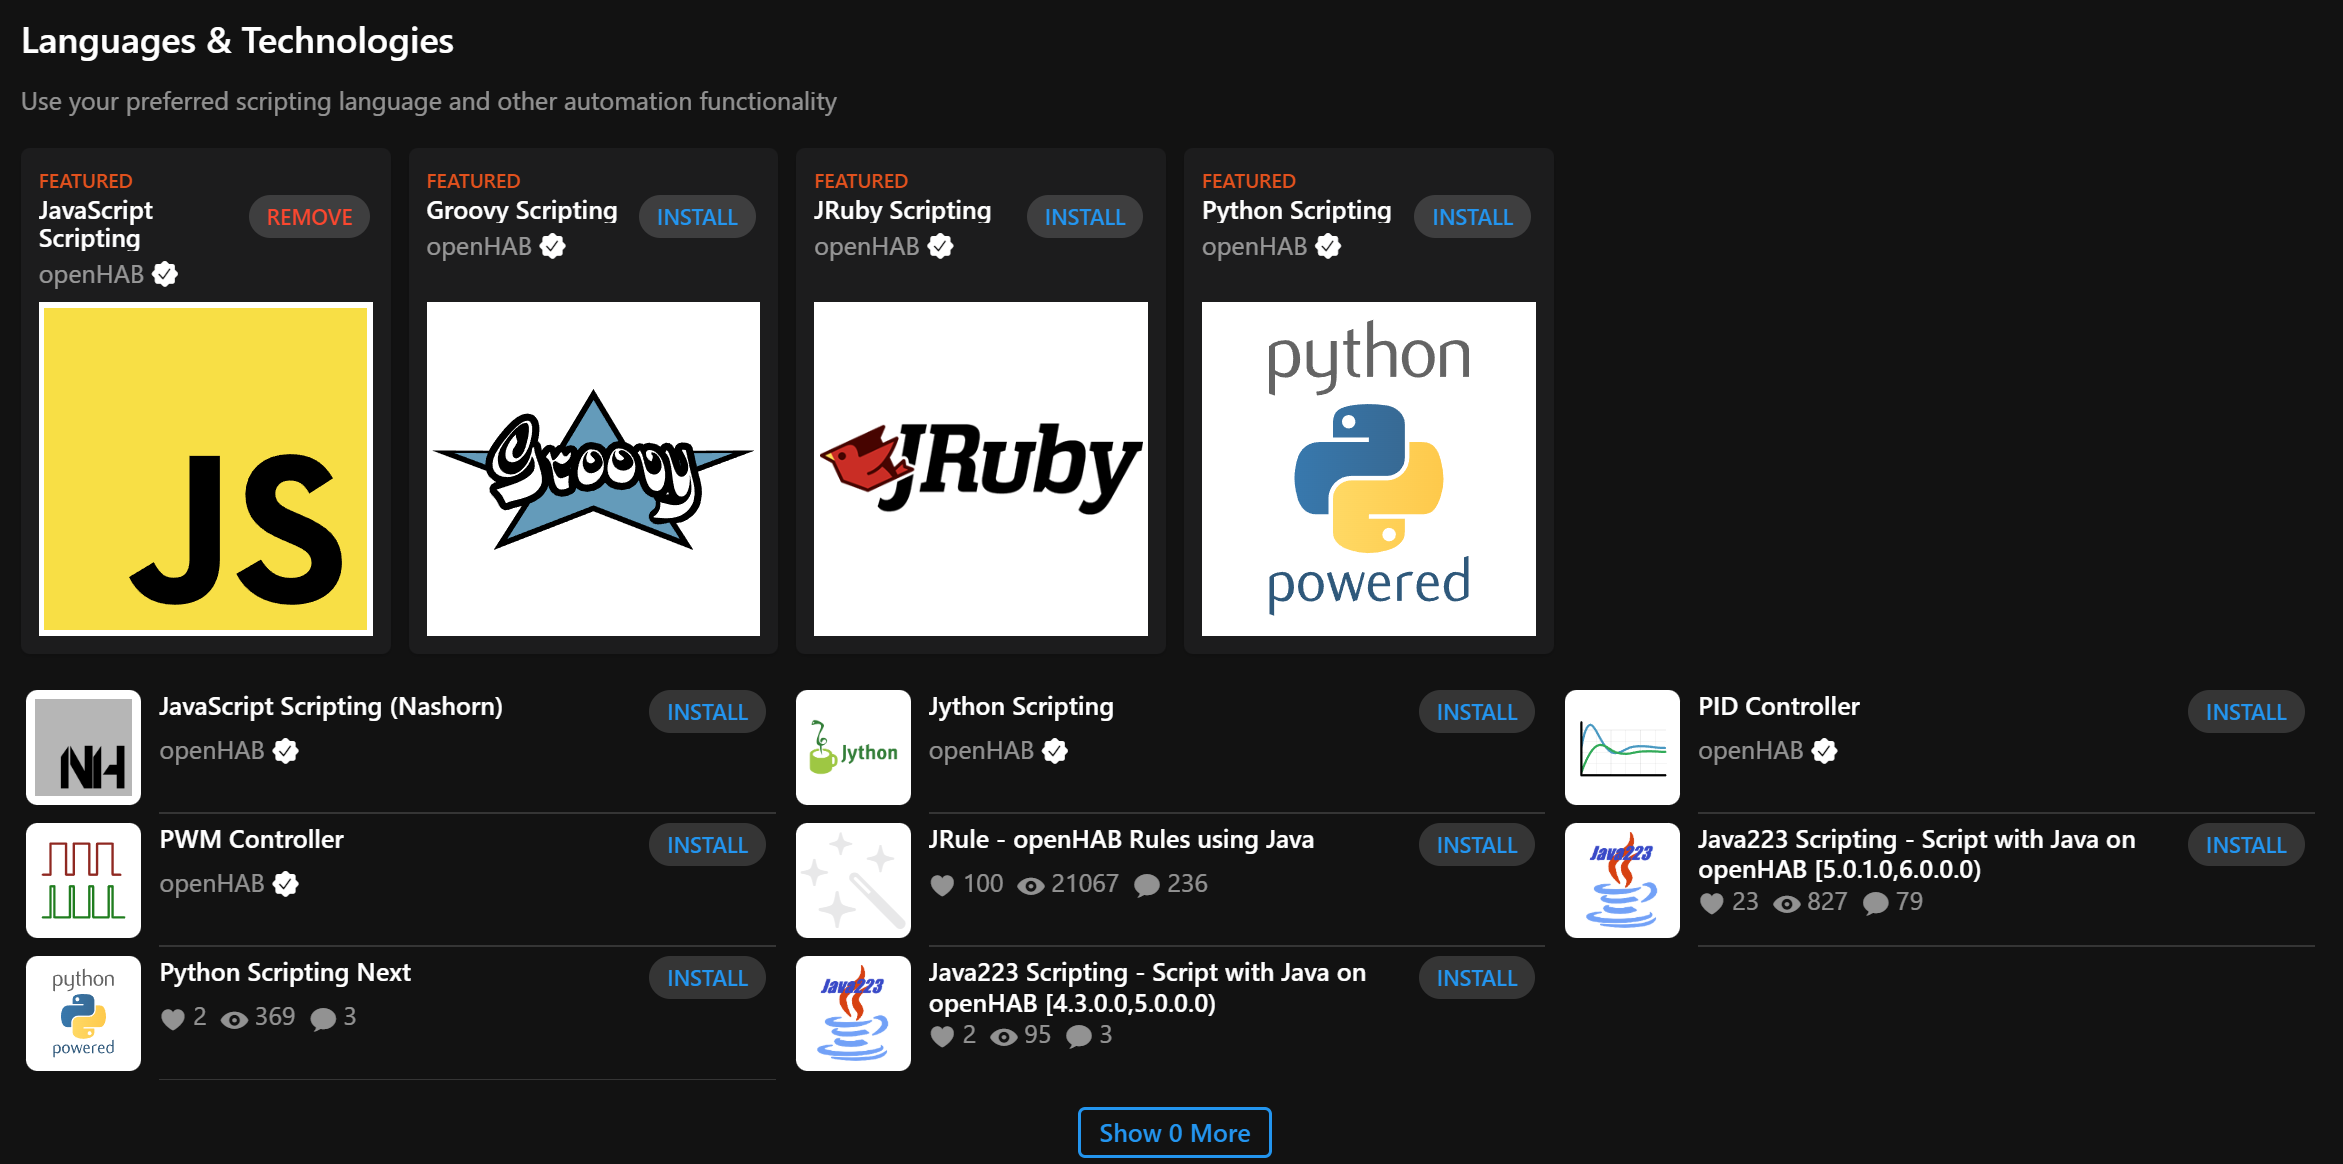Click the JRule magic wand icon
The image size is (2343, 1164).
tap(852, 879)
